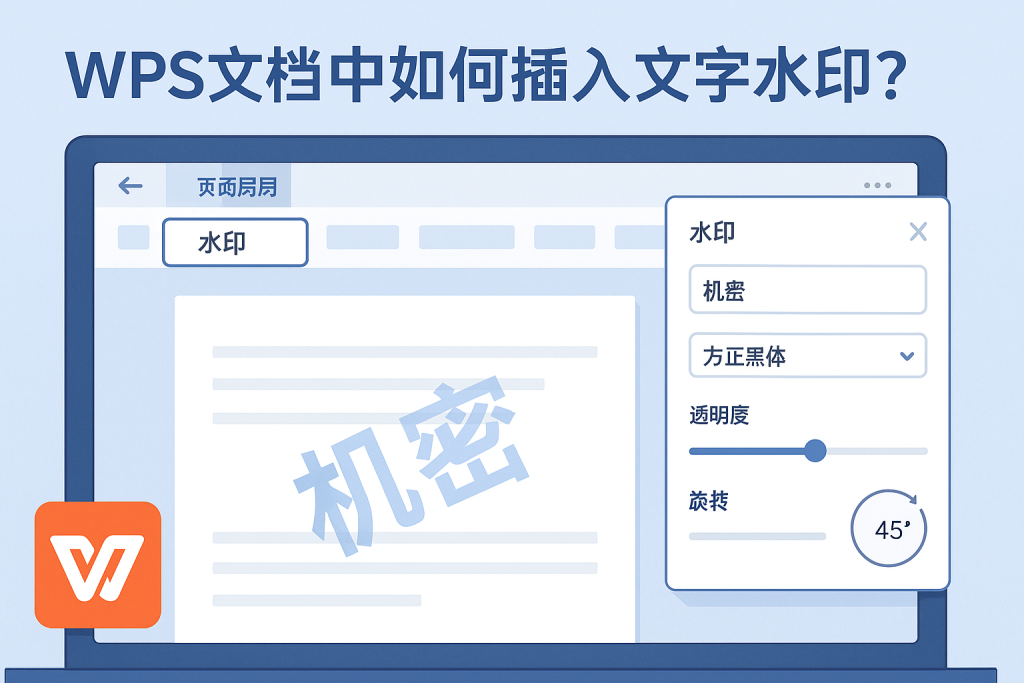Click the 机密 watermark text field
1024x683 pixels.
[x=808, y=290]
